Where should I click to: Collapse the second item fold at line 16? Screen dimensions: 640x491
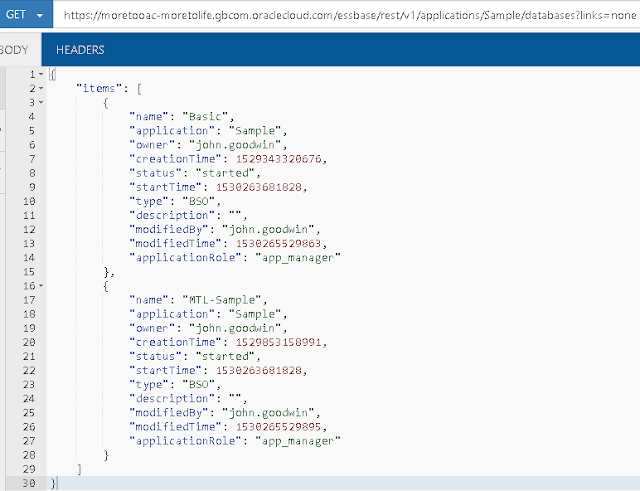(41, 286)
